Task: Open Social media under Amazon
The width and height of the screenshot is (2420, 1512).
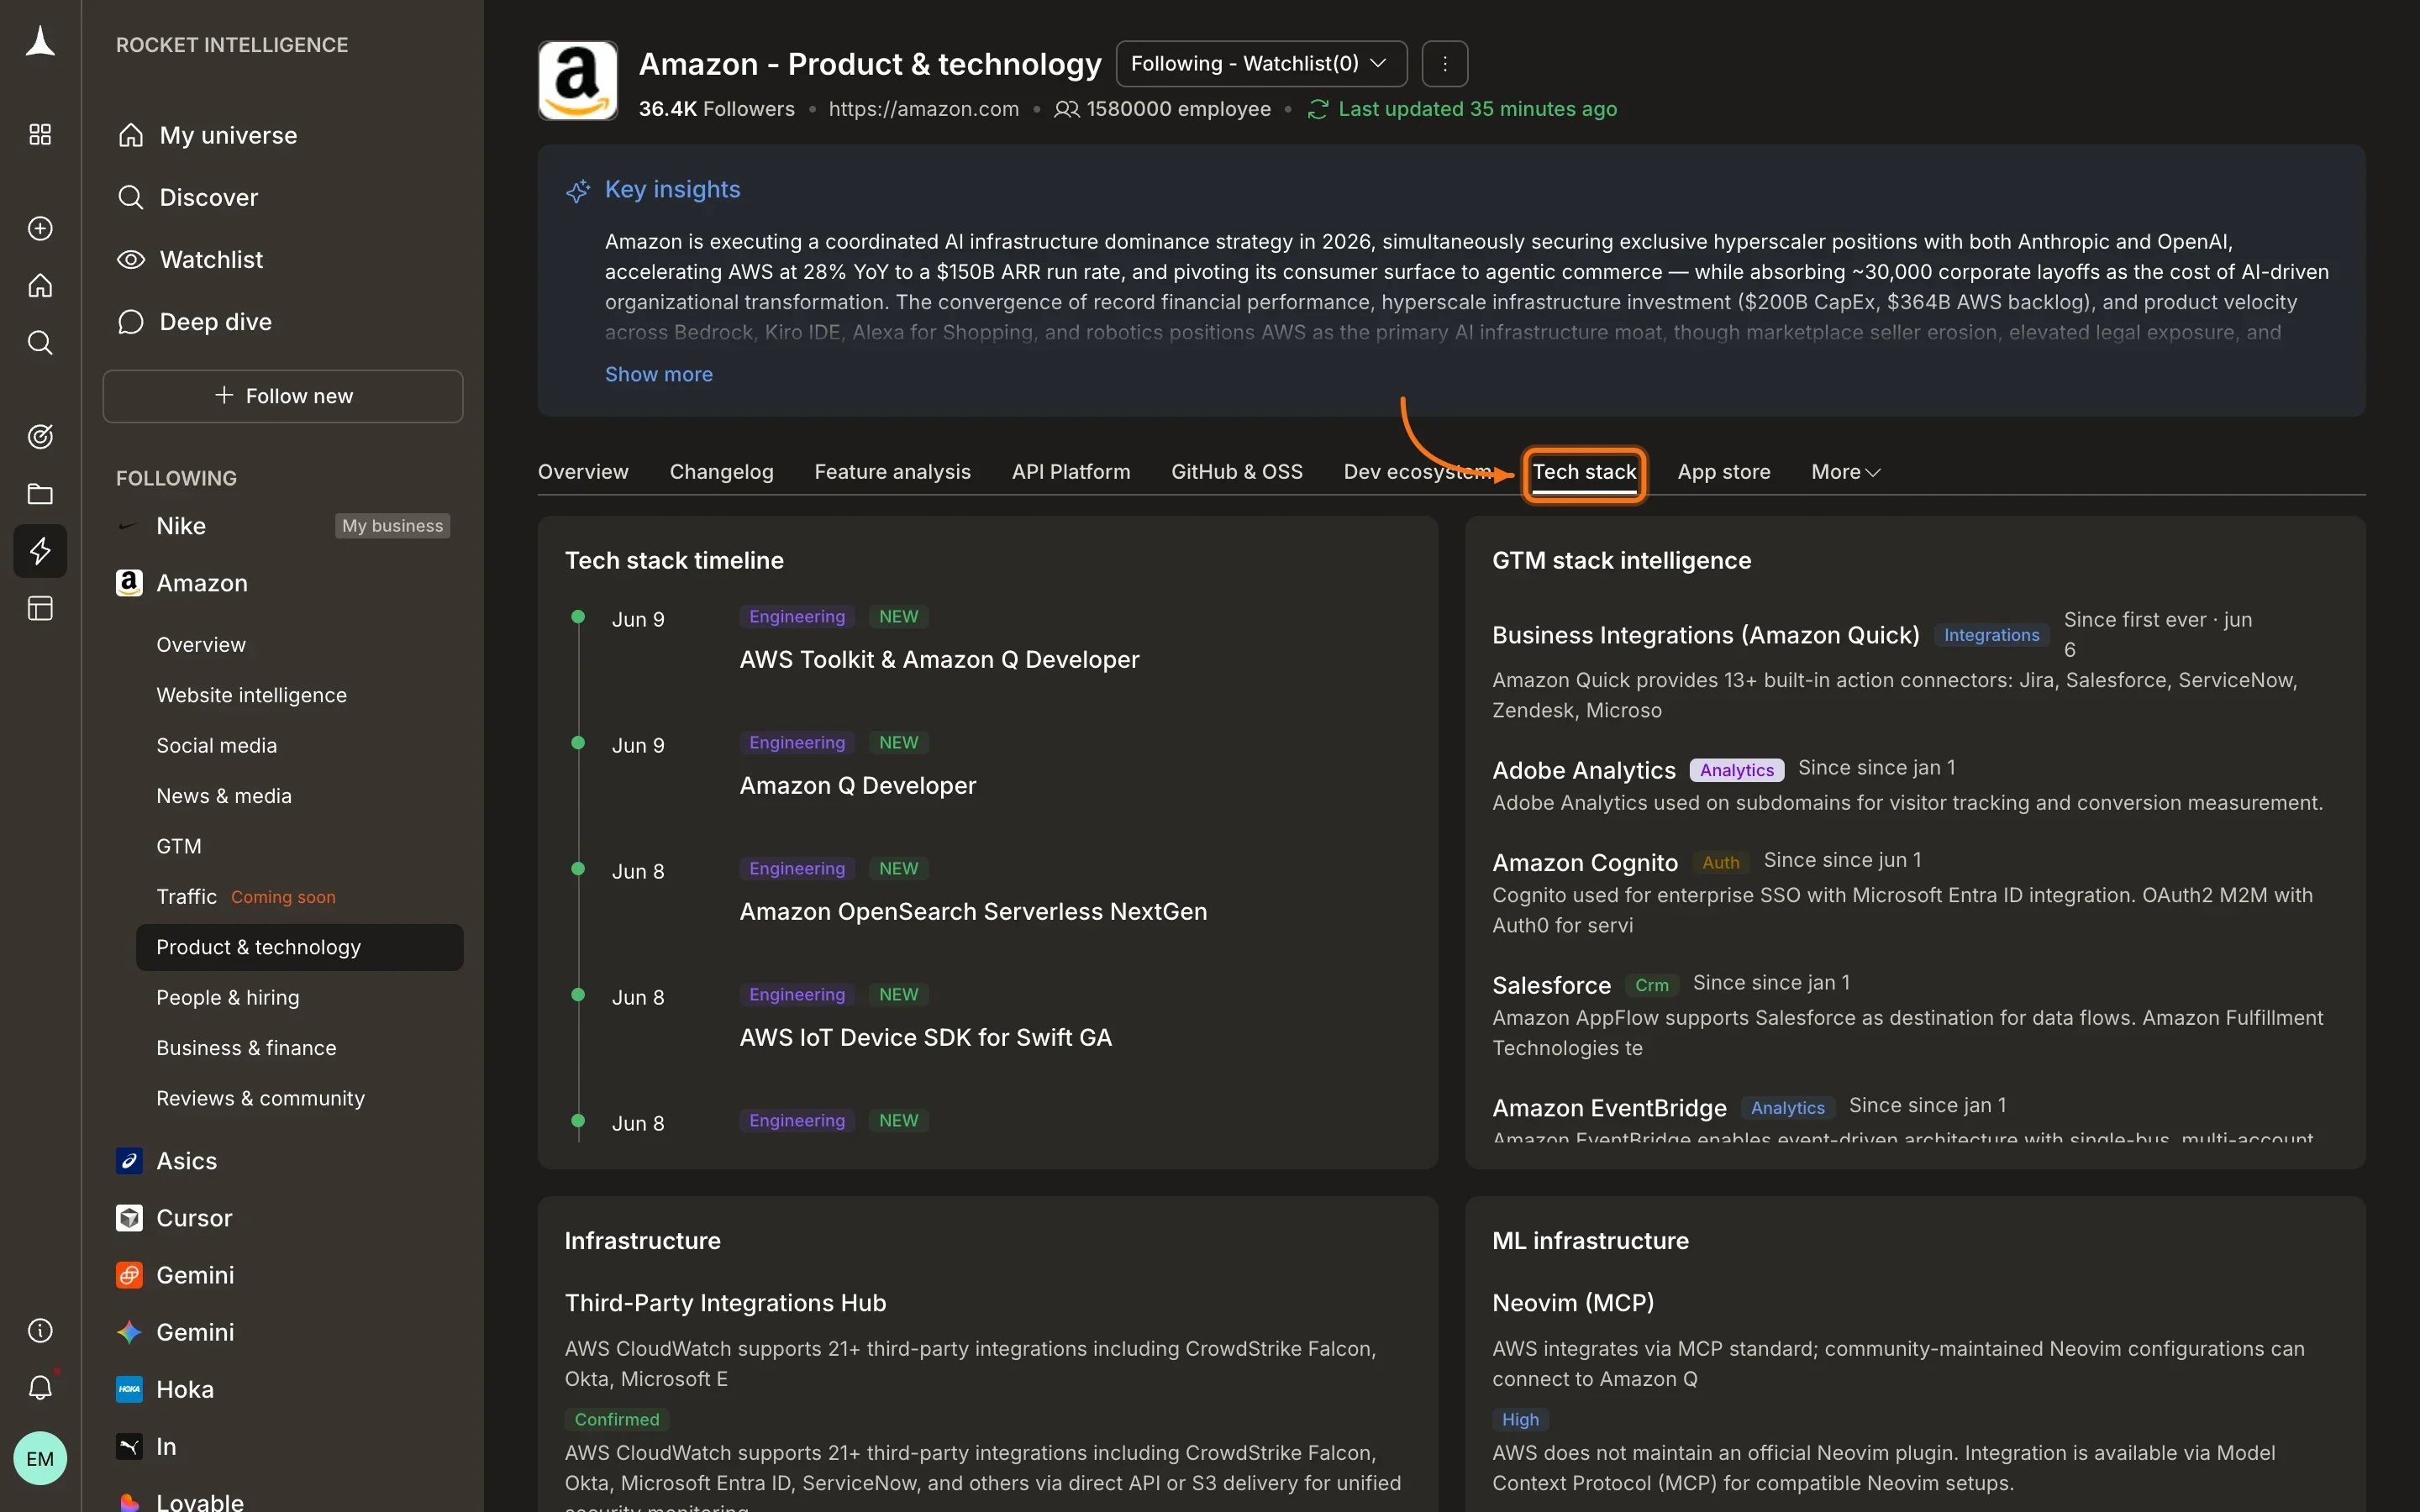Action: (x=216, y=746)
